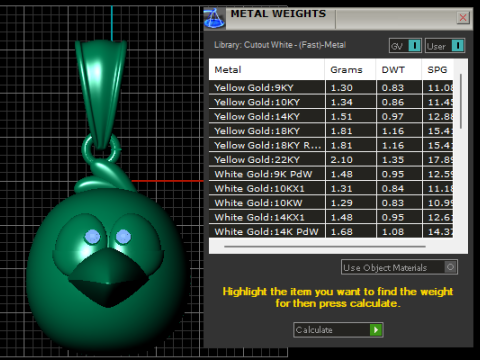Select the White Gold:10KX1 row

[331, 188]
